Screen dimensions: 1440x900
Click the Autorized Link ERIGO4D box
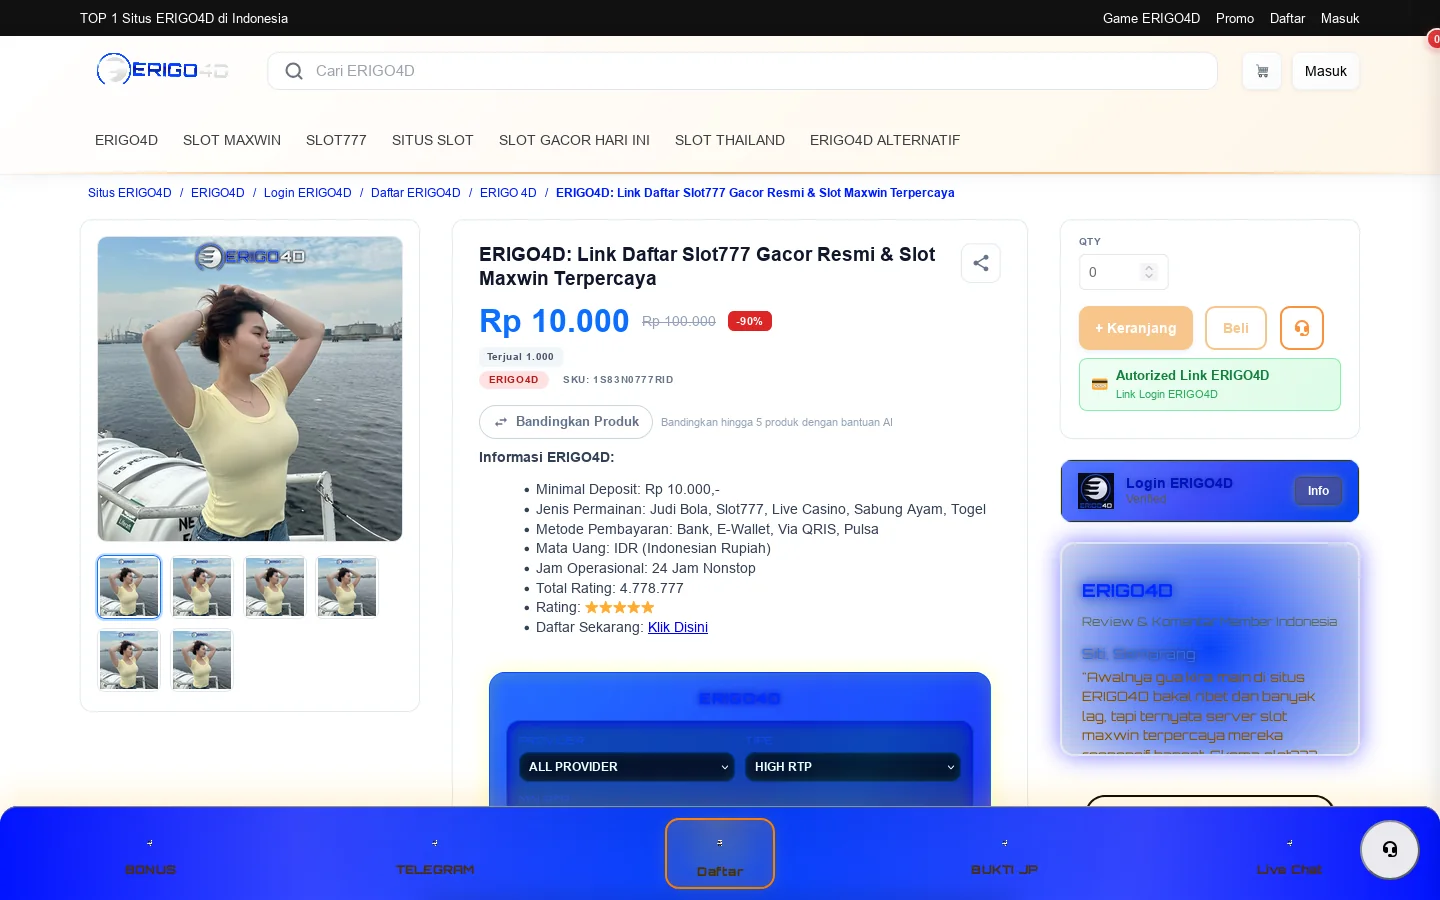1210,384
